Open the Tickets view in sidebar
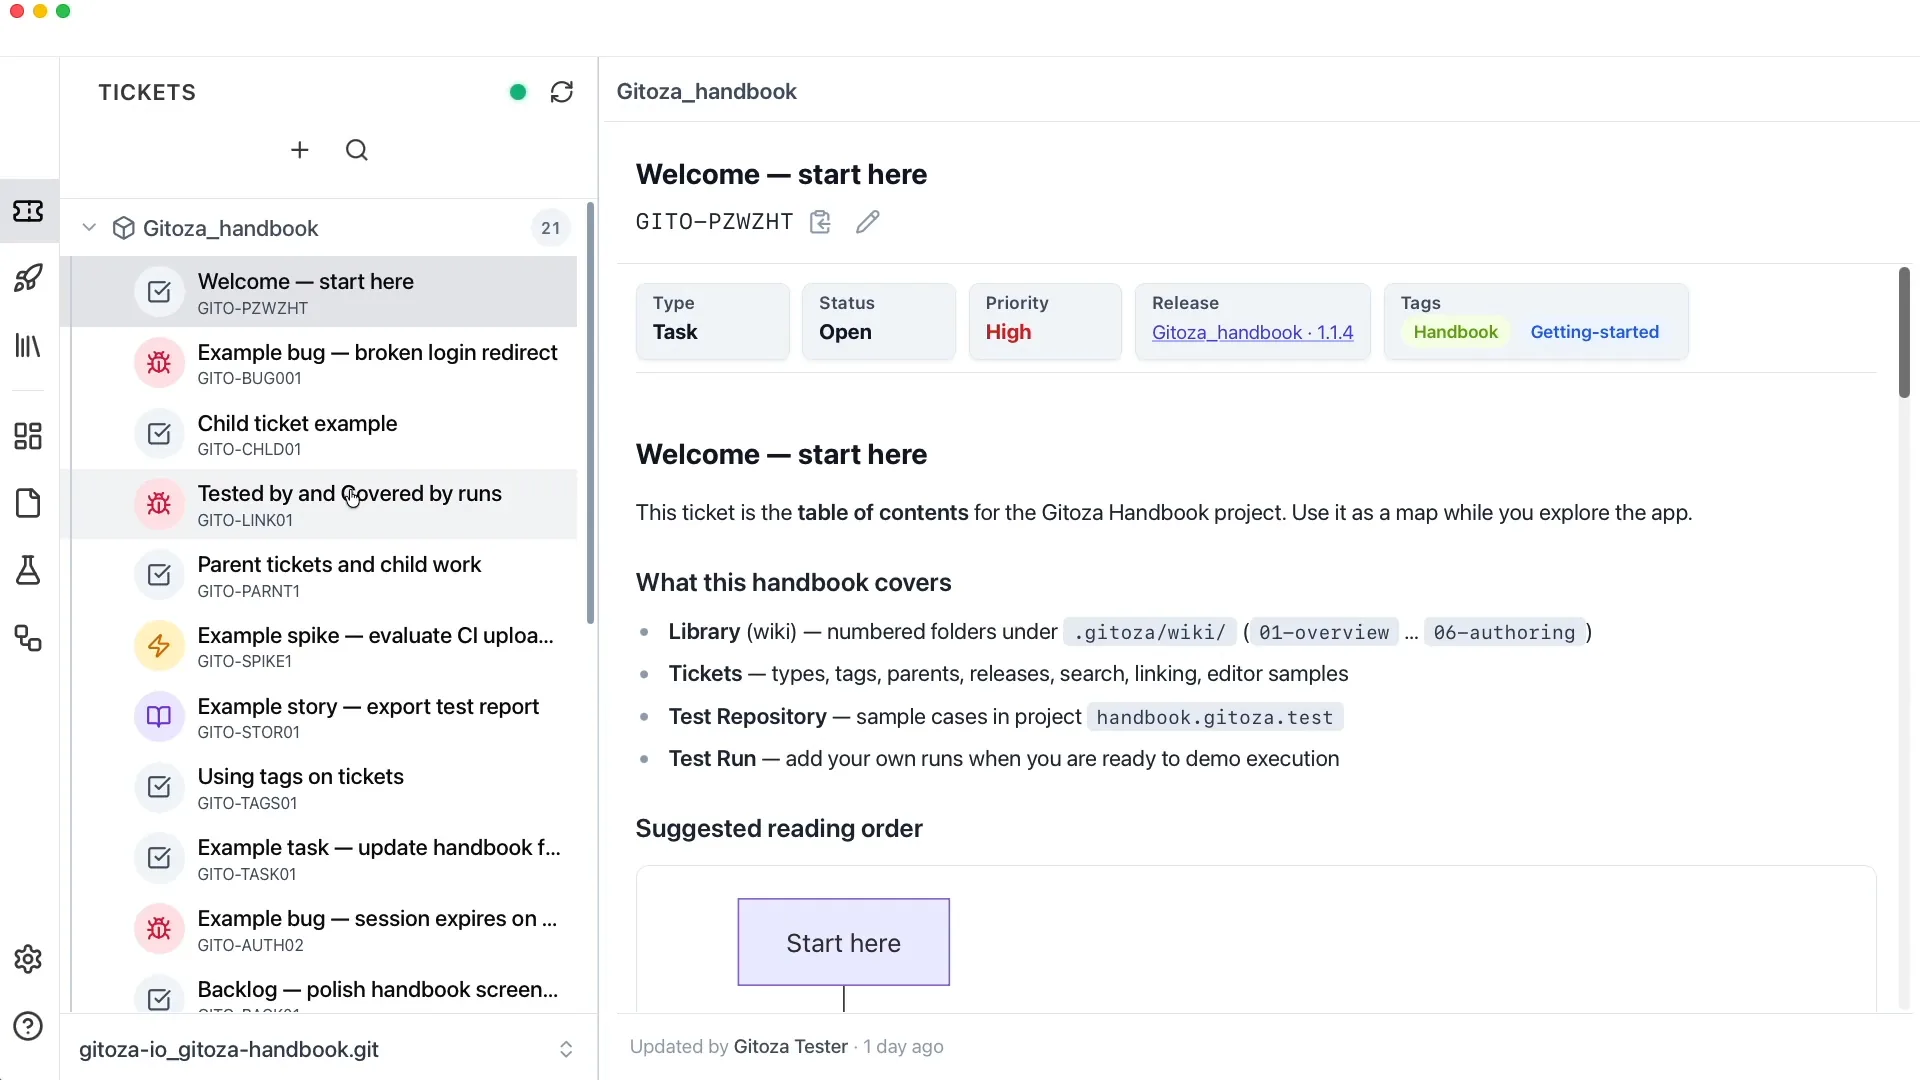Screen dimensions: 1920x1080 pos(28,211)
